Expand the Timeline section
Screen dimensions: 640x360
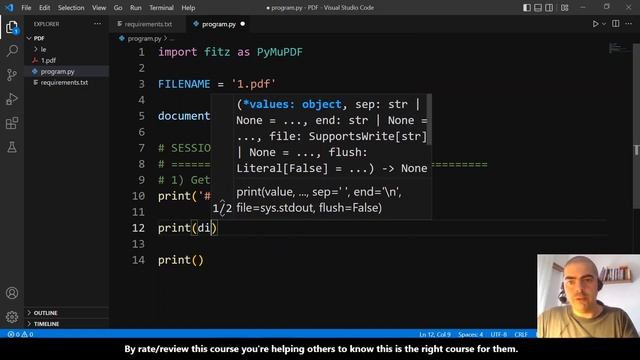67,324
